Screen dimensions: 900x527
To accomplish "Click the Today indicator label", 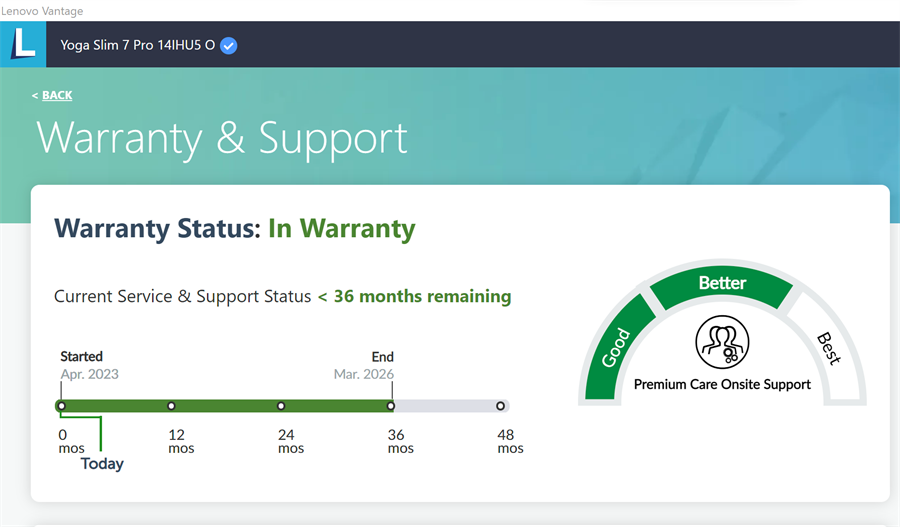I will tap(102, 464).
